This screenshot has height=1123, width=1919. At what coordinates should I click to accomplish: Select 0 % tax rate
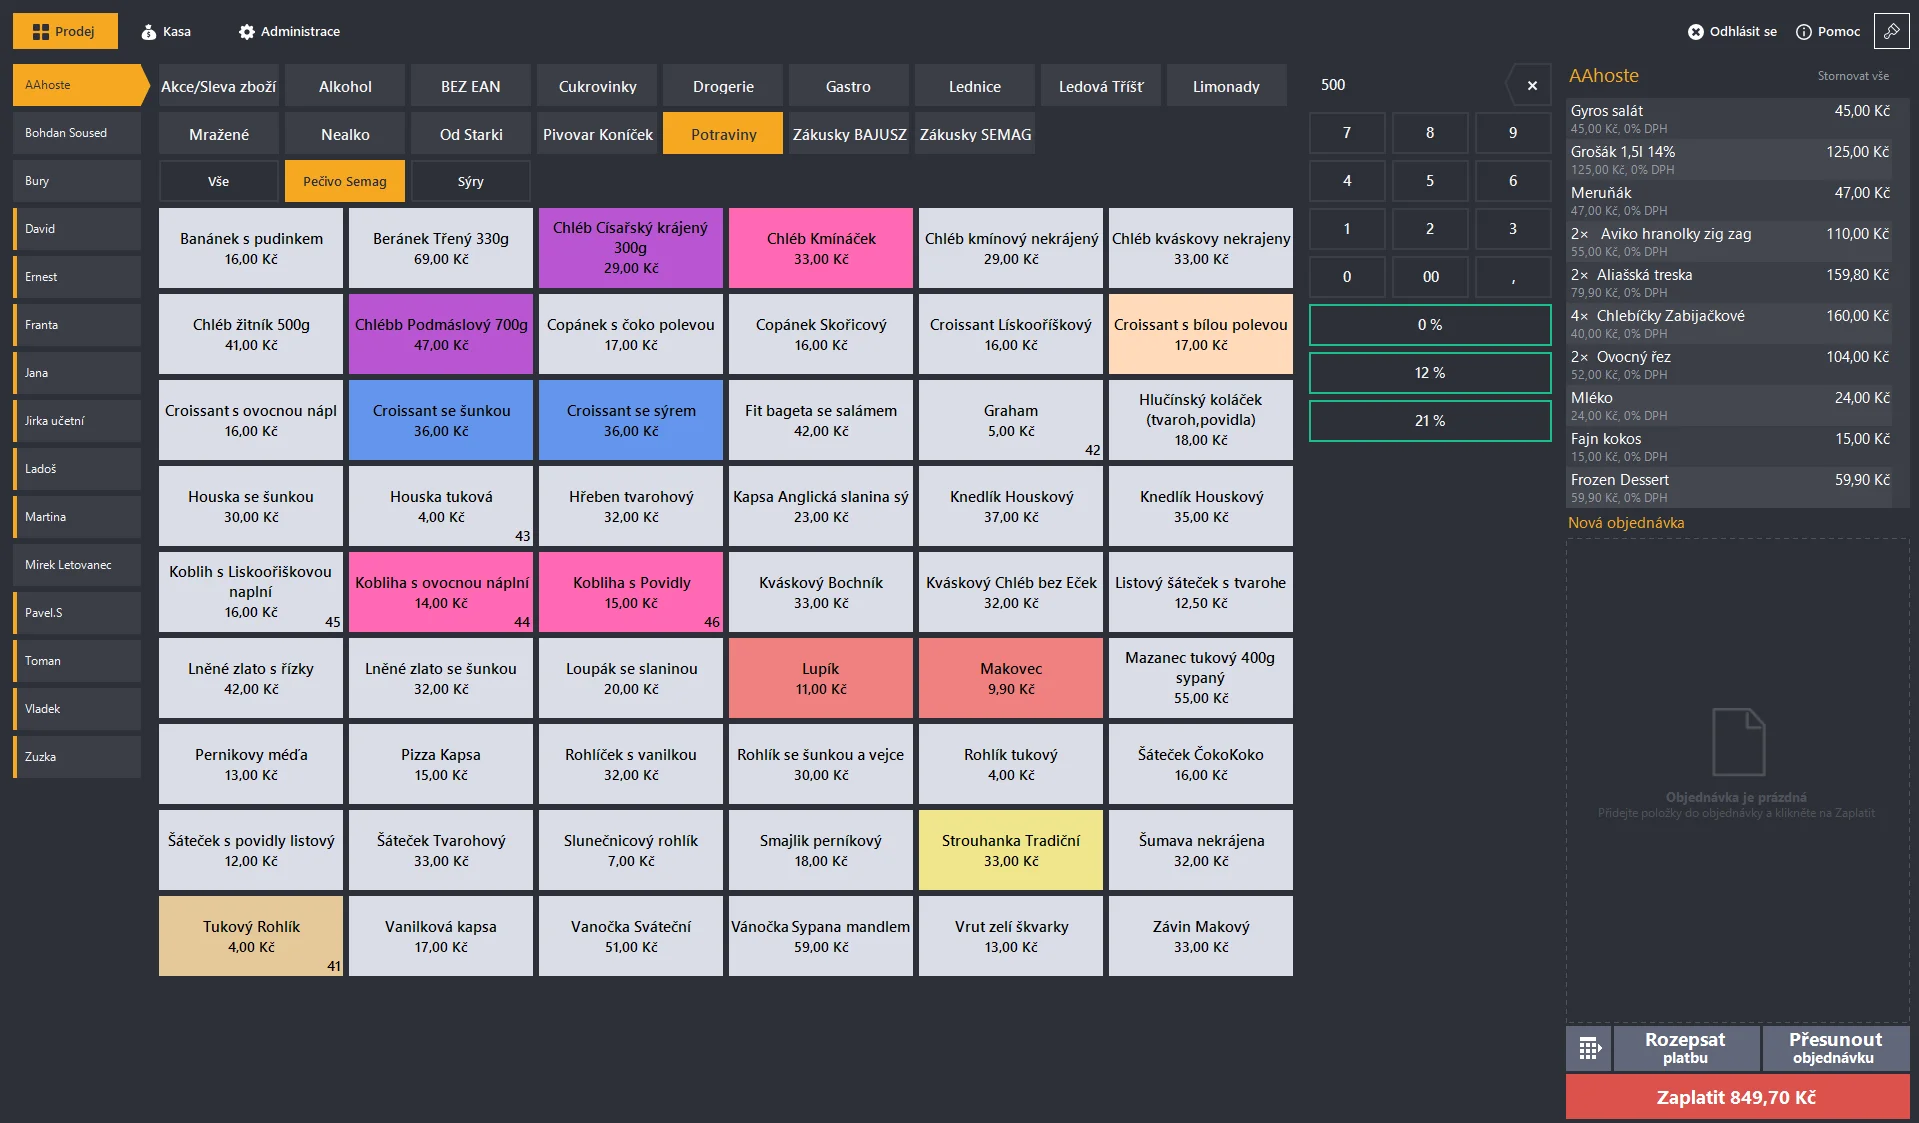[x=1430, y=325]
